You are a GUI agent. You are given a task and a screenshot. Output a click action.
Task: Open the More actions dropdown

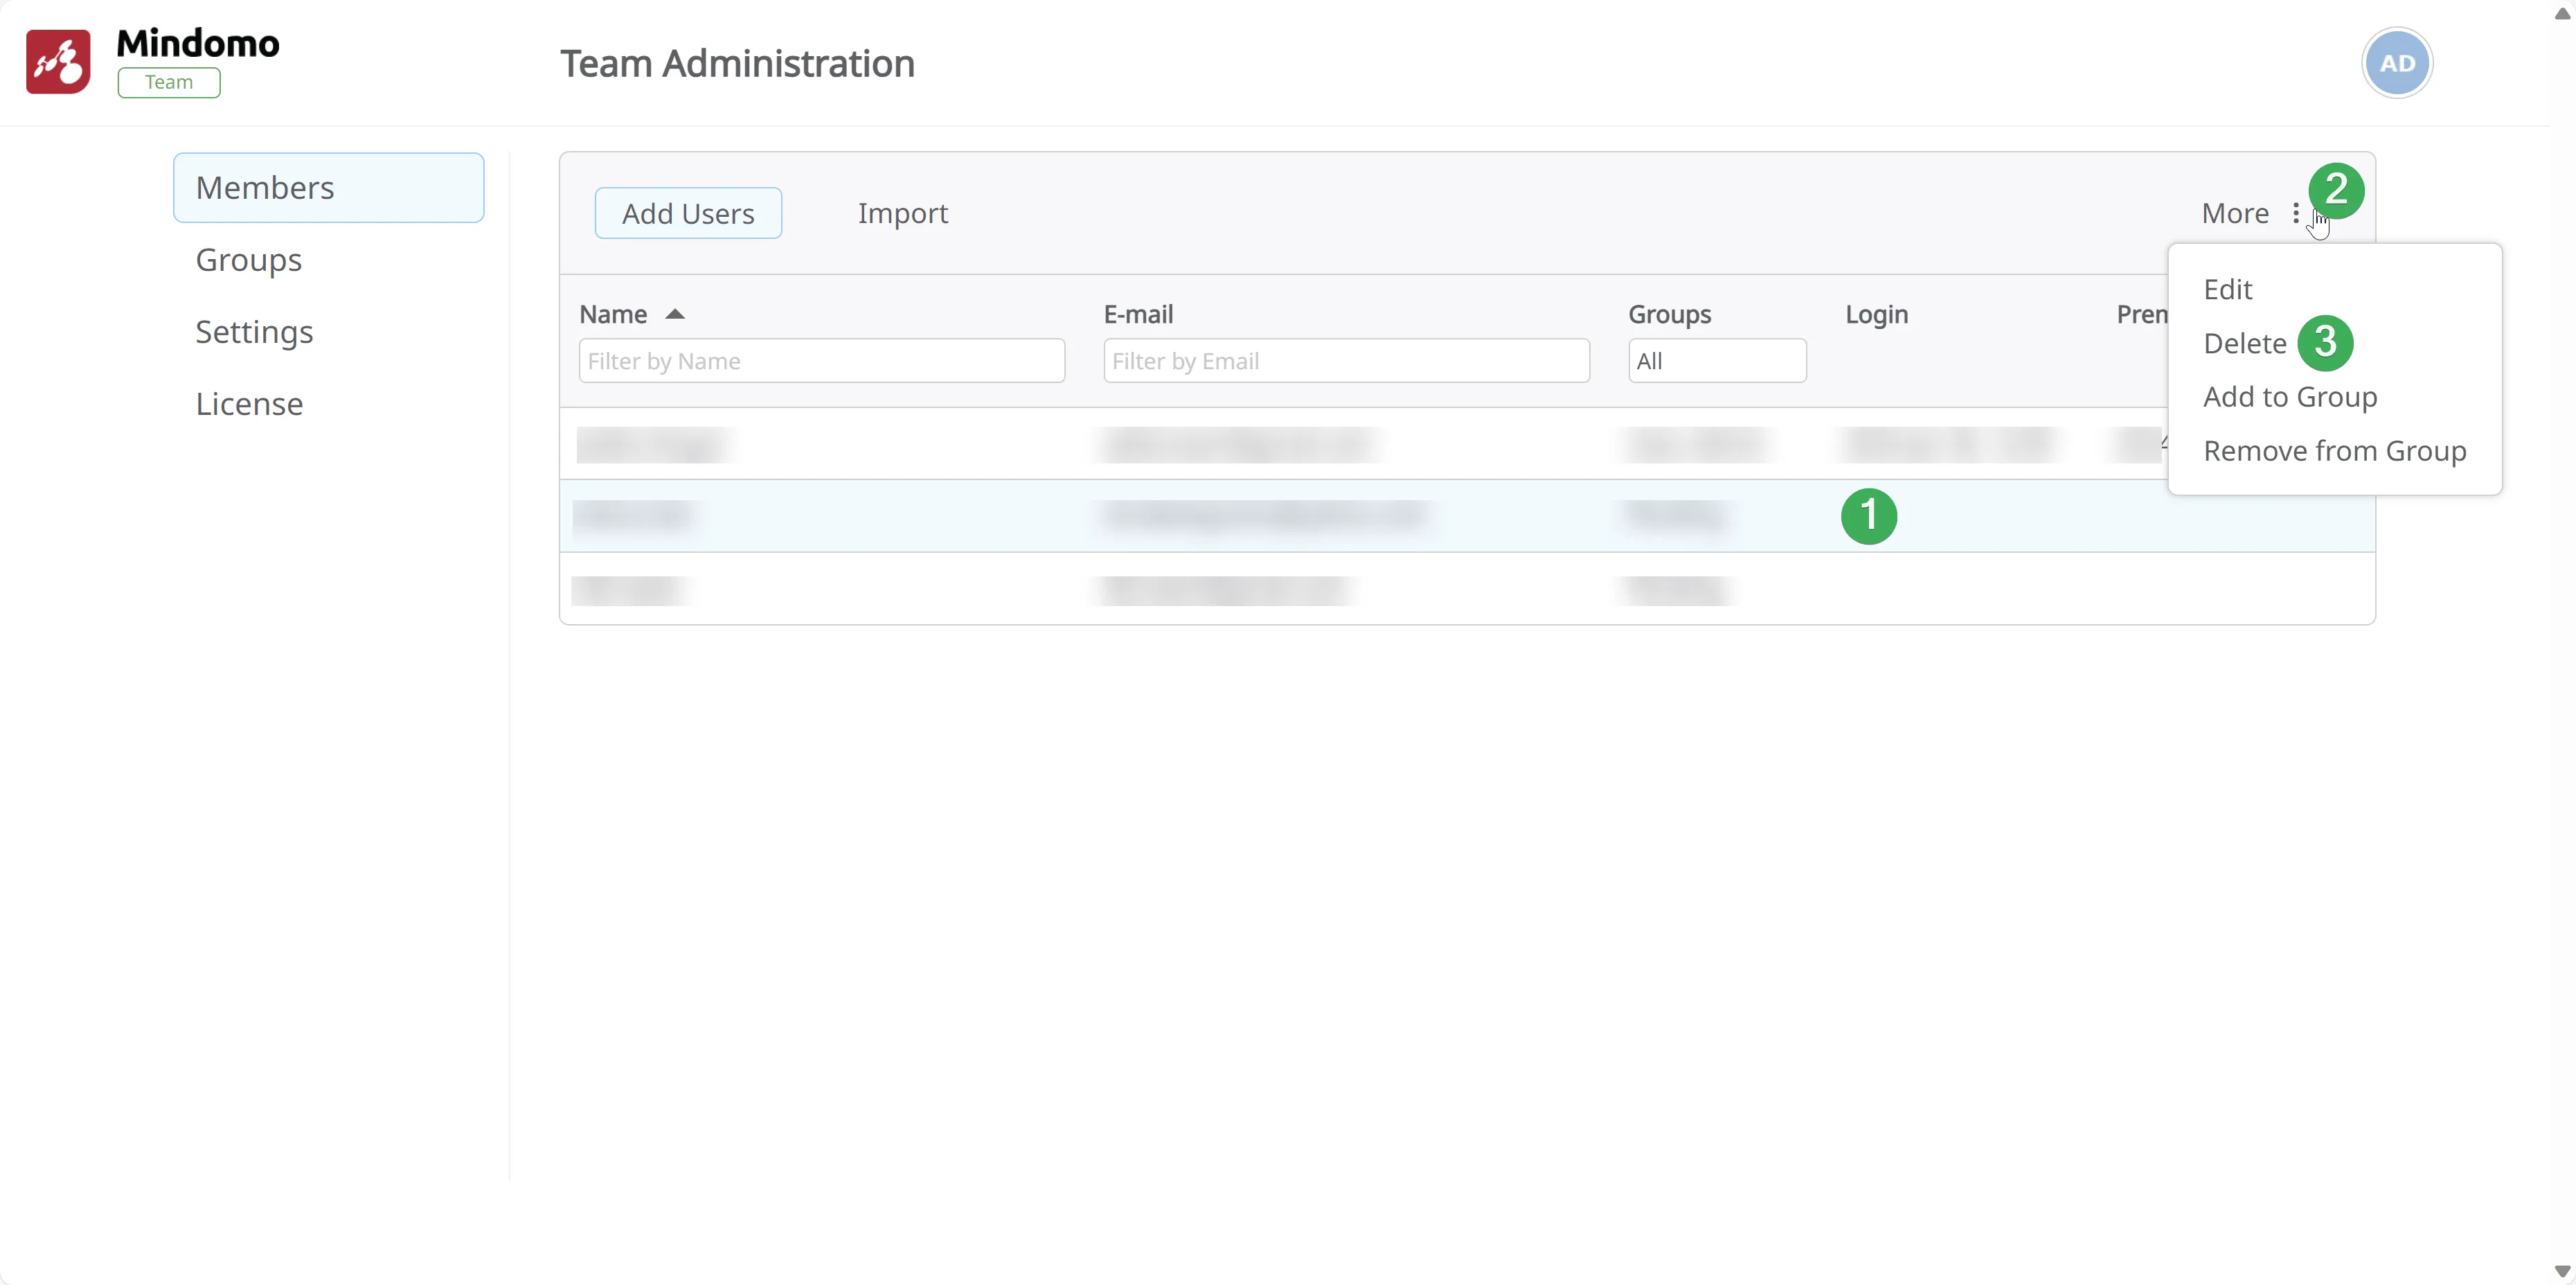(2236, 213)
